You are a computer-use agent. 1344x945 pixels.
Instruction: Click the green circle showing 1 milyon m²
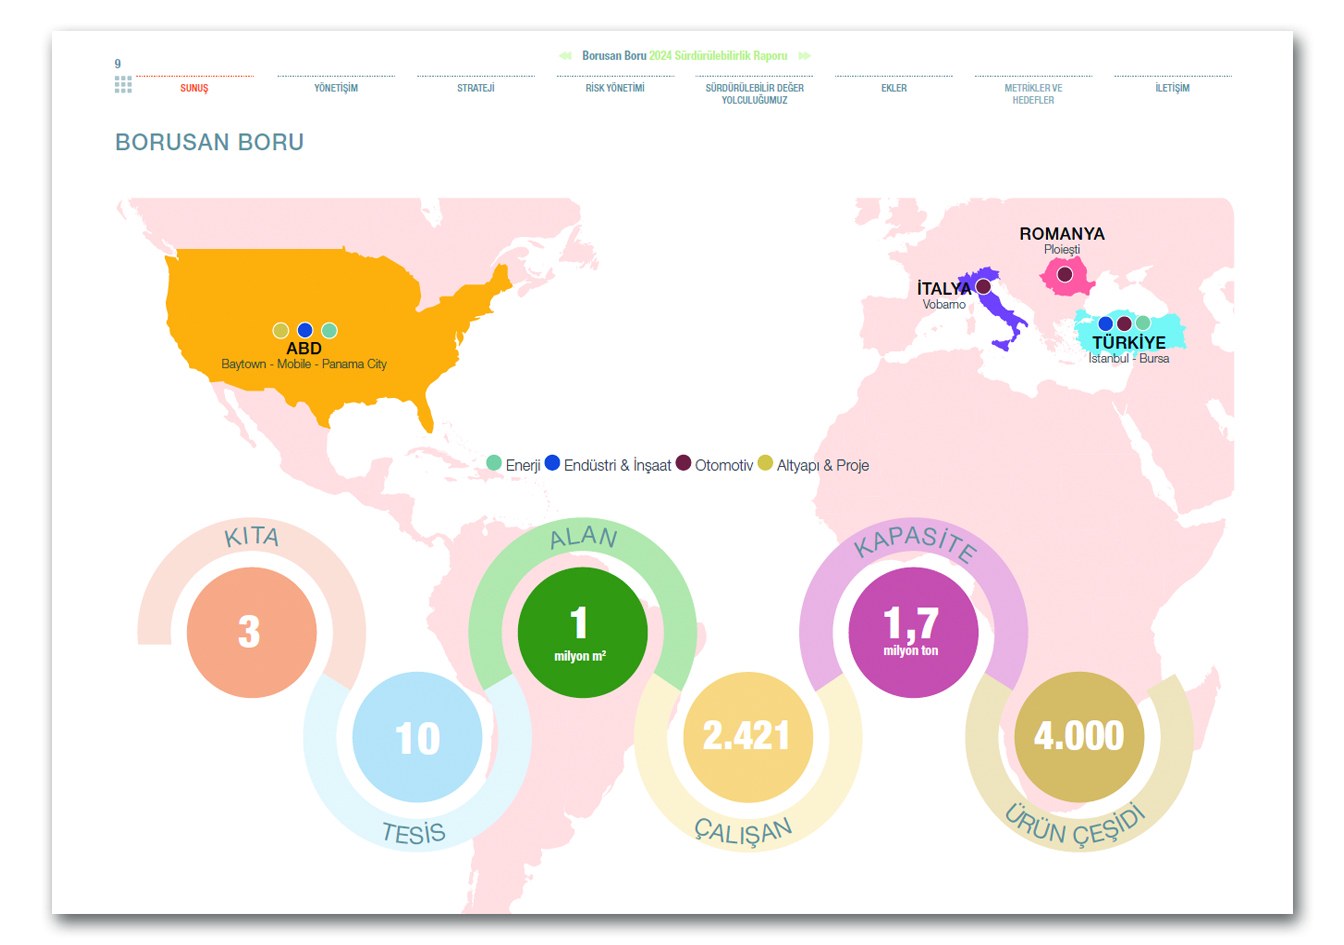[582, 632]
